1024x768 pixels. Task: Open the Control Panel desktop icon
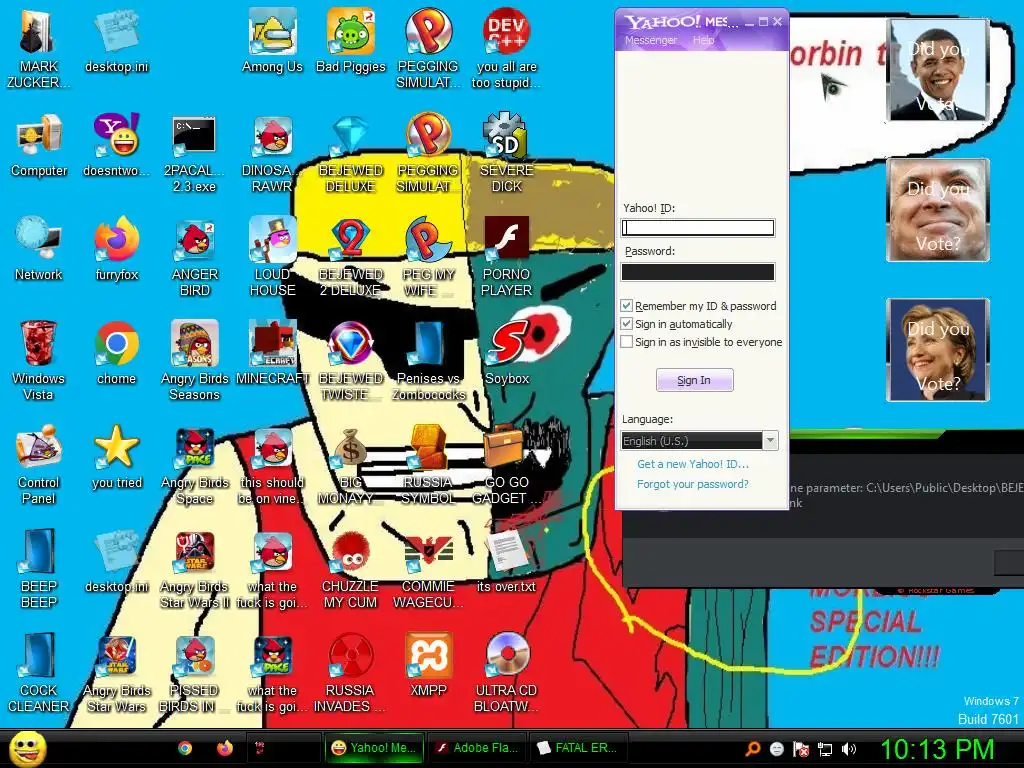[39, 464]
